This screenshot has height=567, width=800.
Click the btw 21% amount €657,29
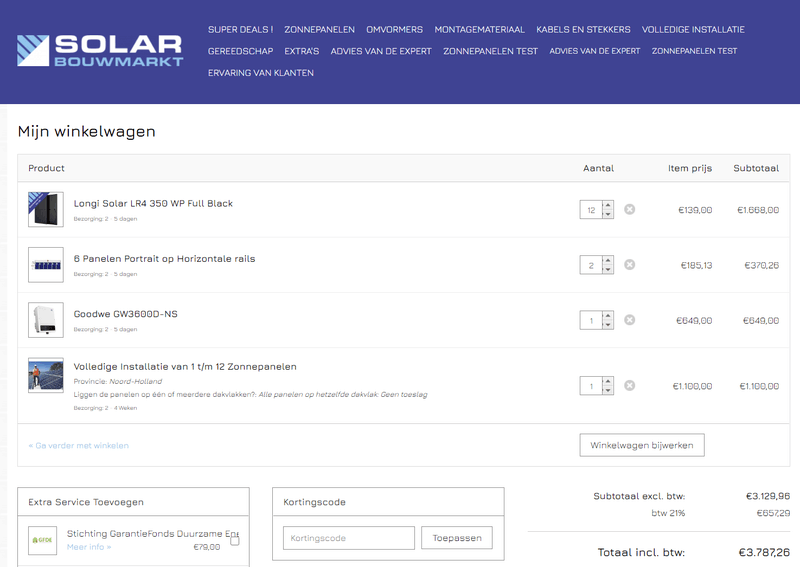773,513
